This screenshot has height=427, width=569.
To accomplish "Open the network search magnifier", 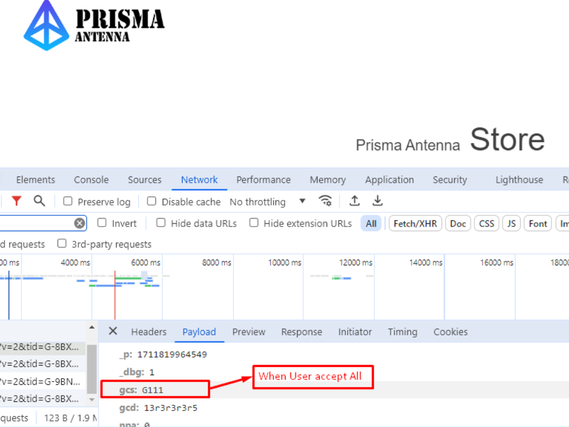I will click(39, 201).
